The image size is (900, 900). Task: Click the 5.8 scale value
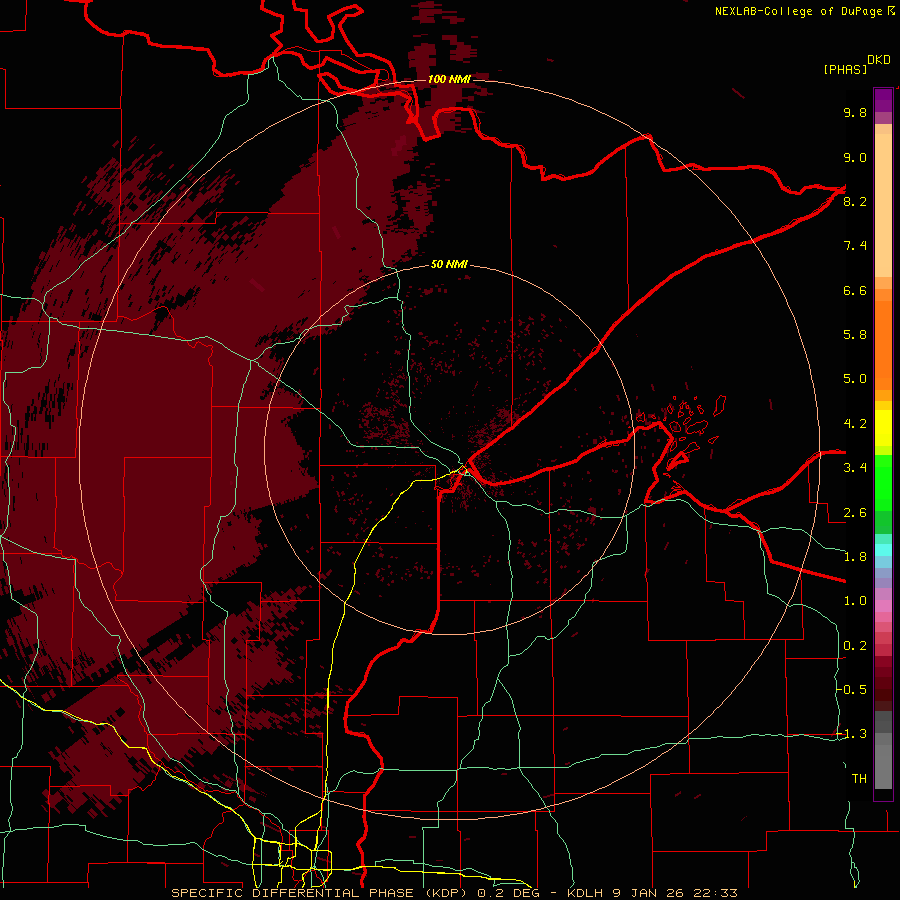coord(855,335)
